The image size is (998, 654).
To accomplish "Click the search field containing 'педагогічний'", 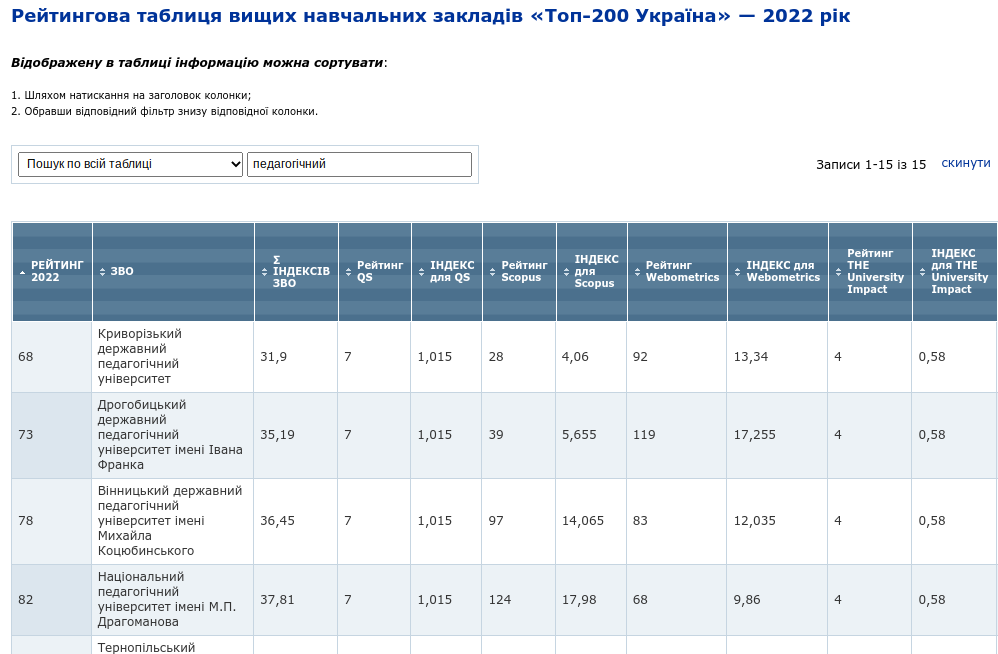I will [x=359, y=164].
